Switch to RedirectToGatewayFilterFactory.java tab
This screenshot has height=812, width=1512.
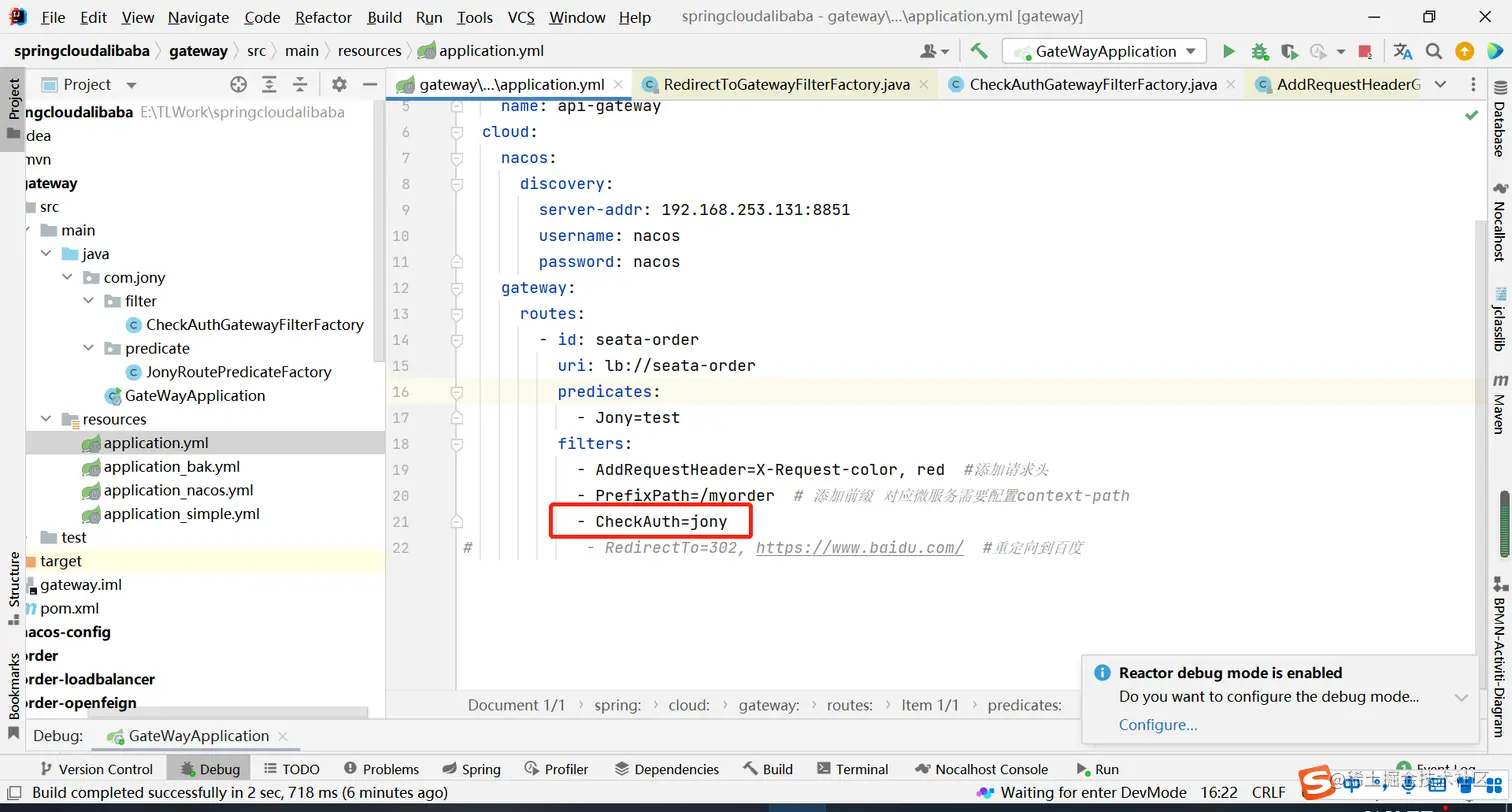[786, 85]
